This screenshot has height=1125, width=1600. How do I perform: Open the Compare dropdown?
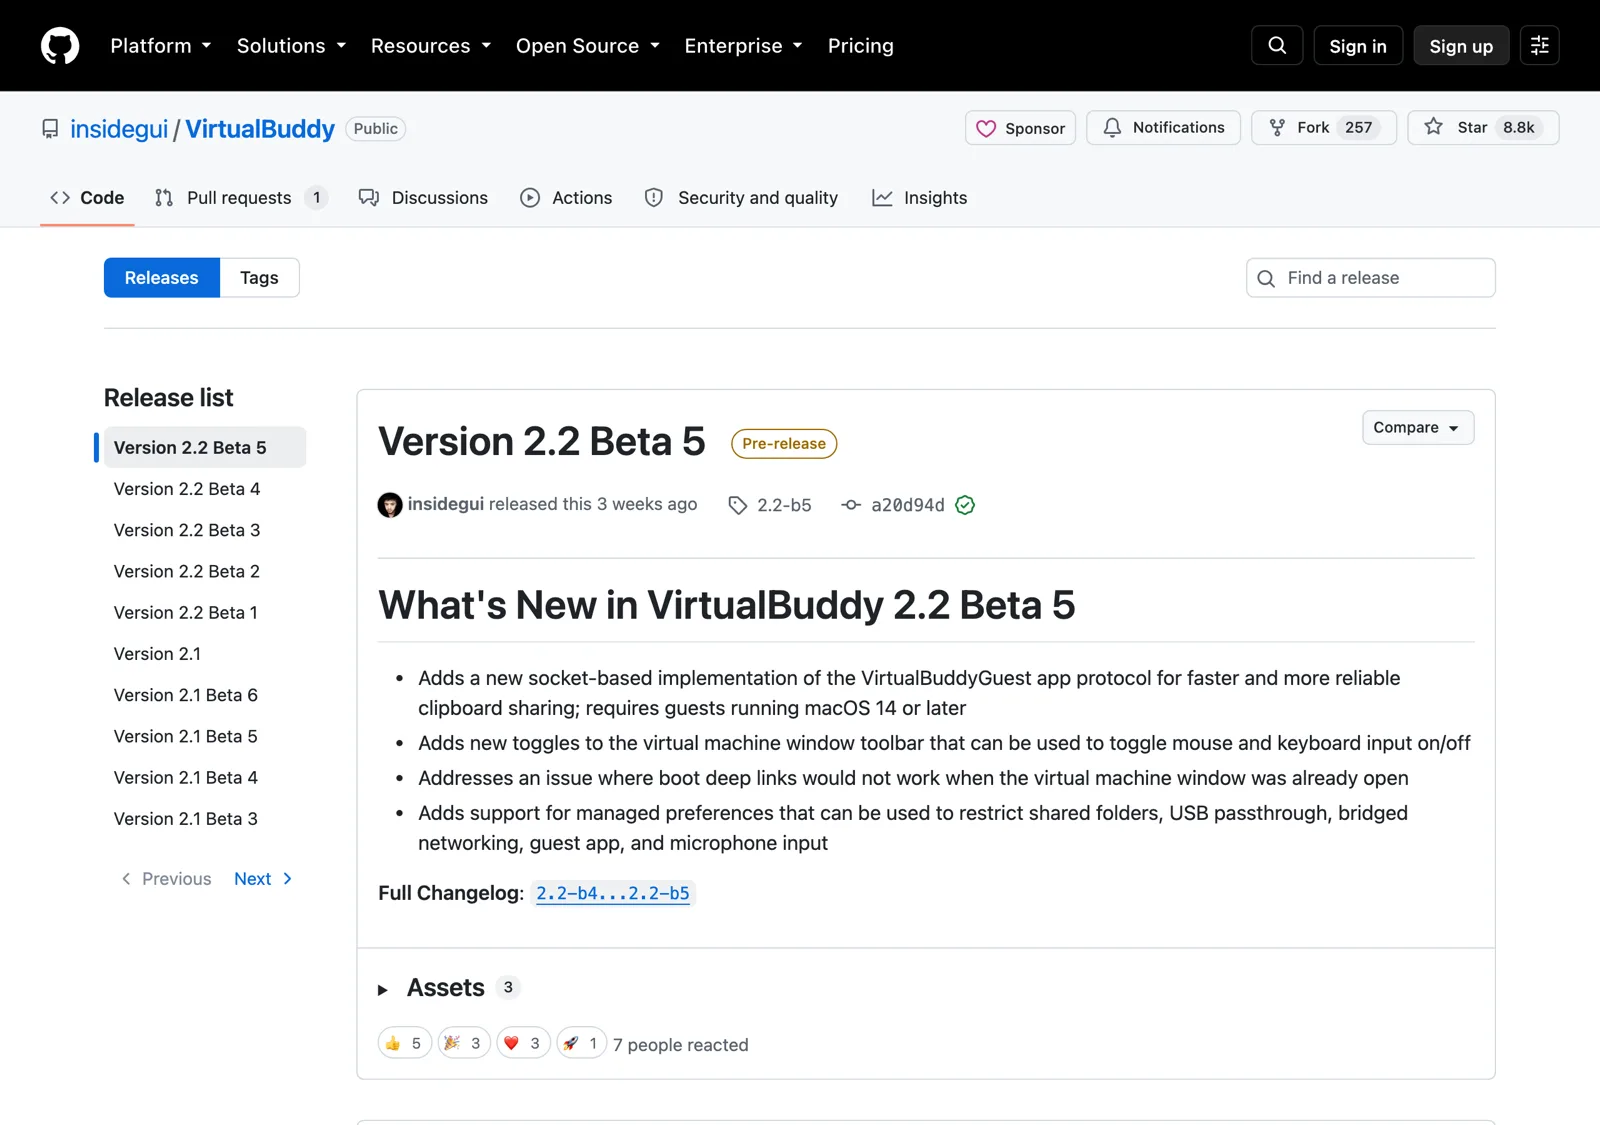pyautogui.click(x=1417, y=428)
